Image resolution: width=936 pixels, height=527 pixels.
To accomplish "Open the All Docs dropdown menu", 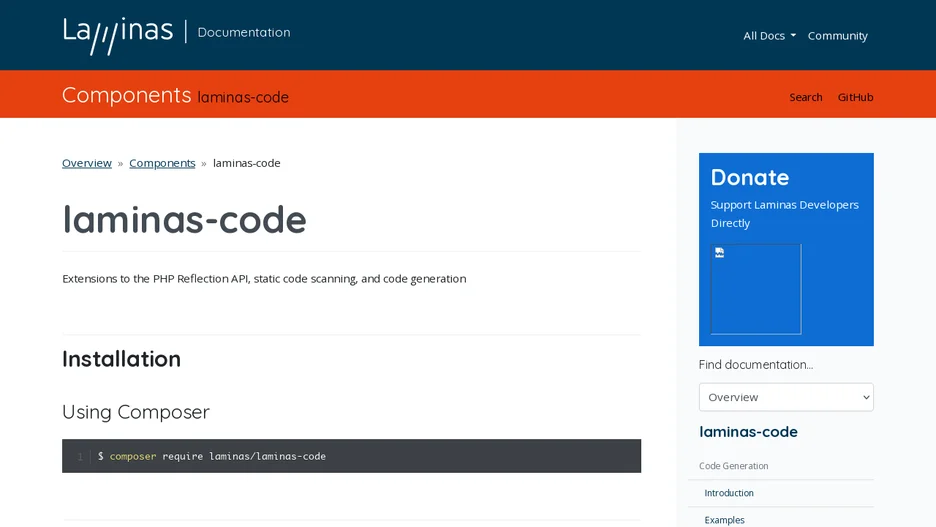I will pos(769,36).
